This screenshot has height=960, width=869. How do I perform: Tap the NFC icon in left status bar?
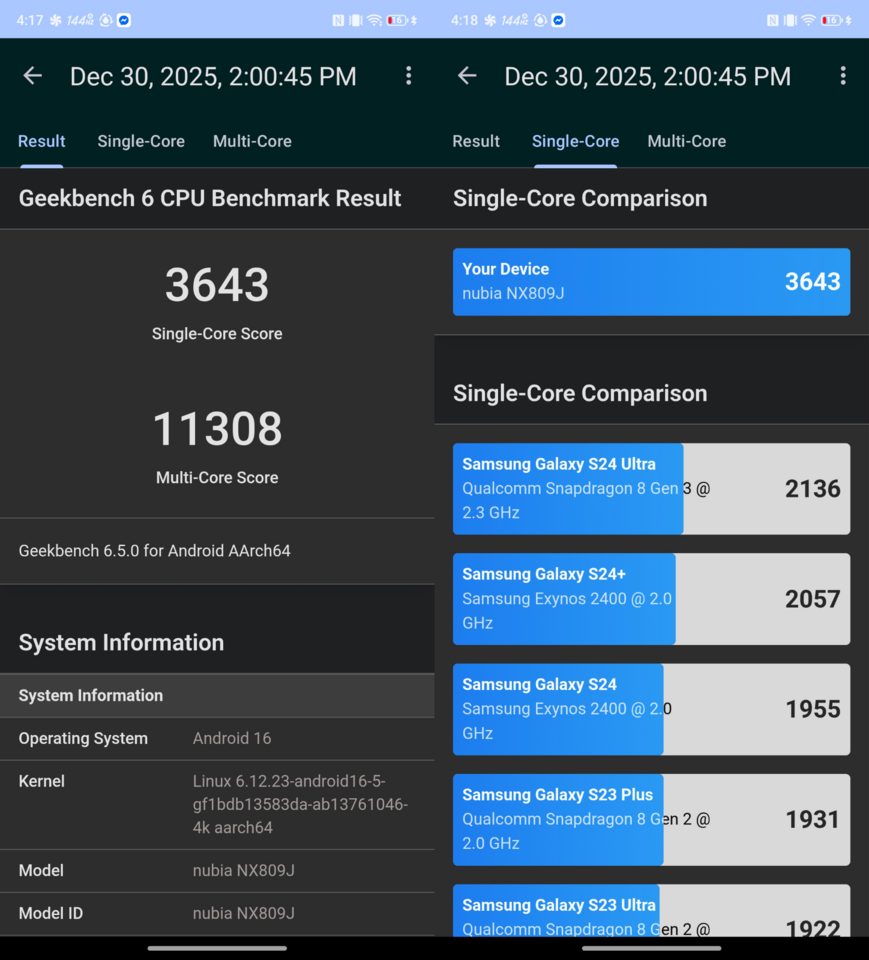(x=338, y=20)
